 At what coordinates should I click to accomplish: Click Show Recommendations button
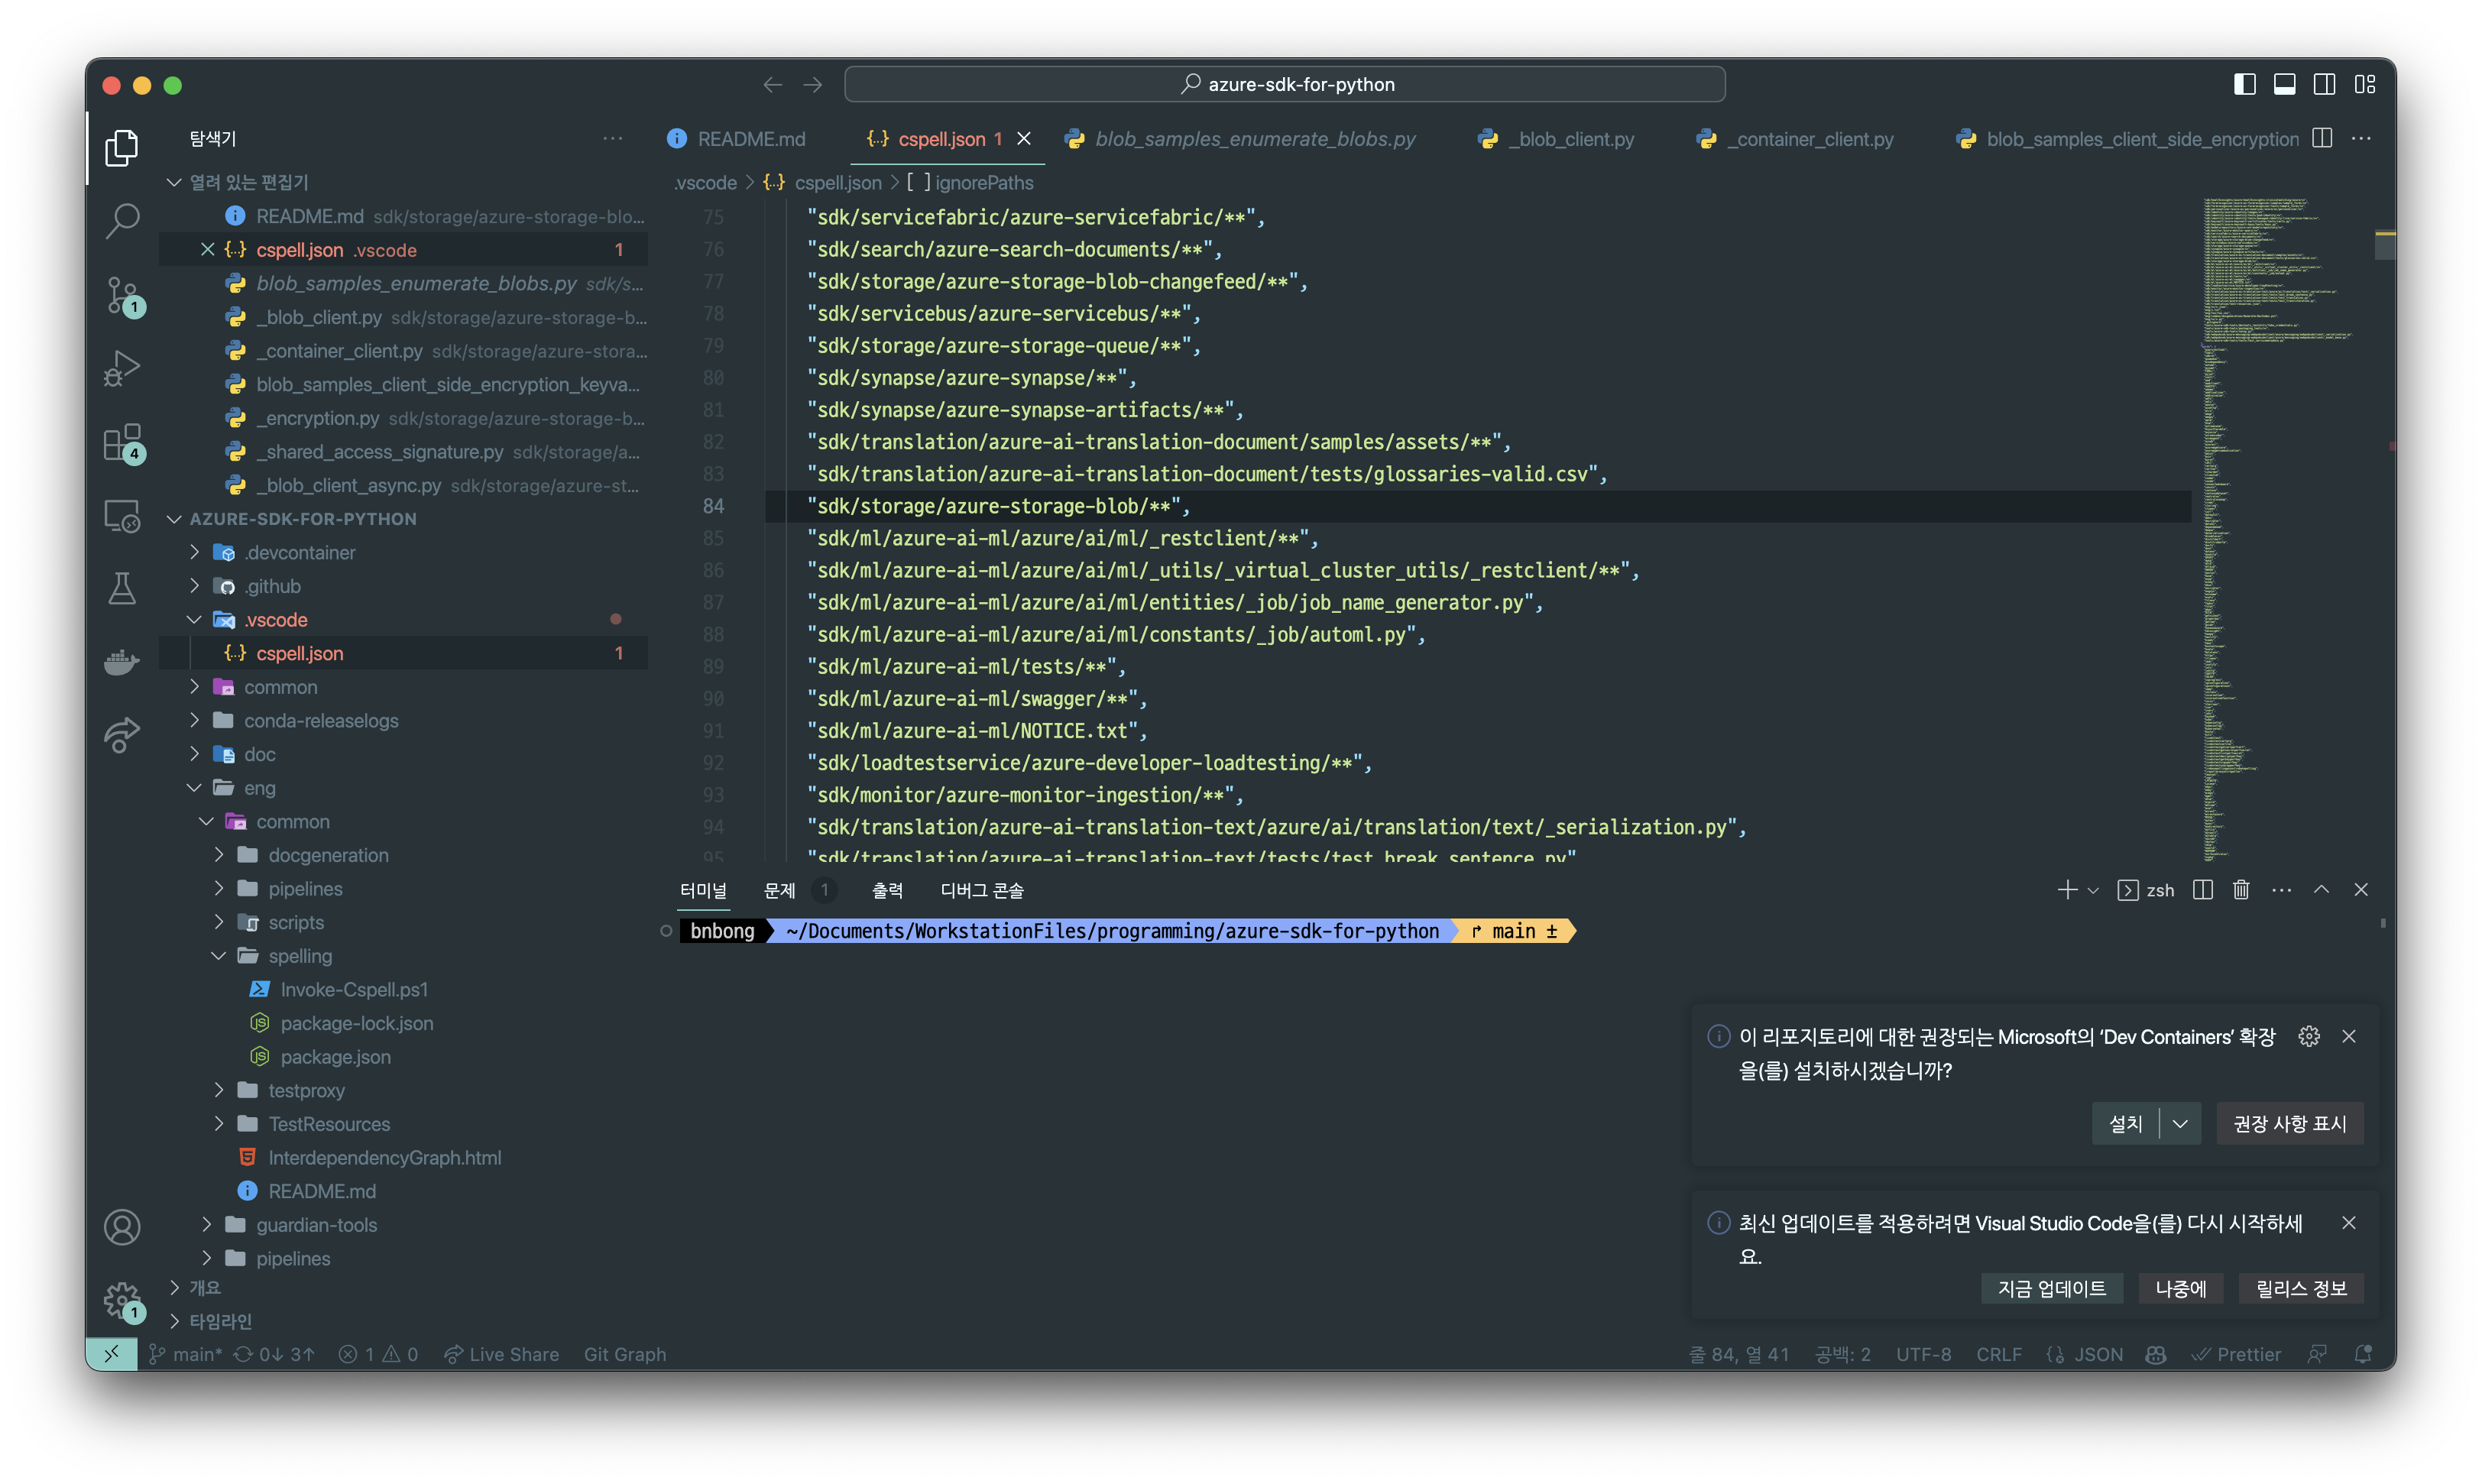tap(2290, 1124)
